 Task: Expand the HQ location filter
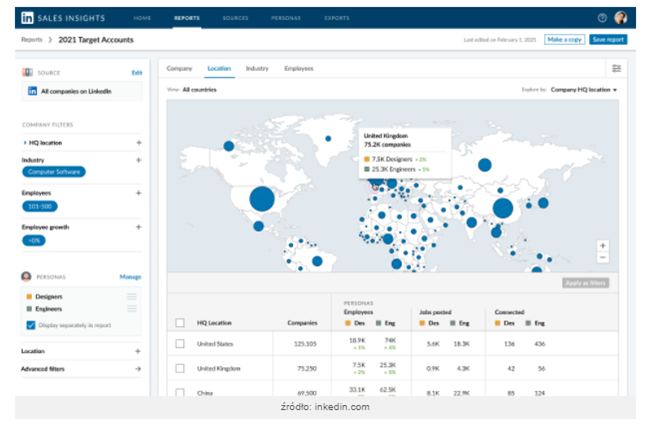[25, 143]
